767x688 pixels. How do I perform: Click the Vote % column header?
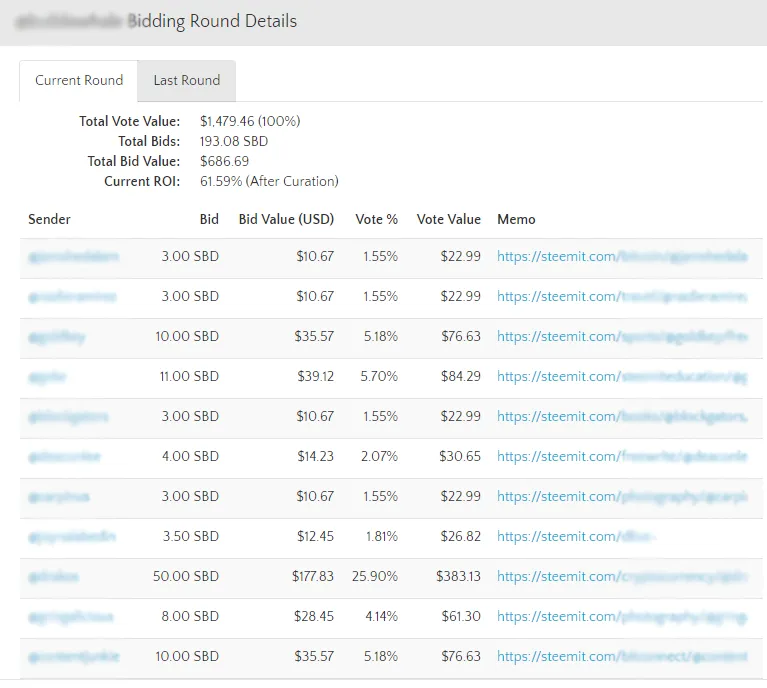(377, 219)
